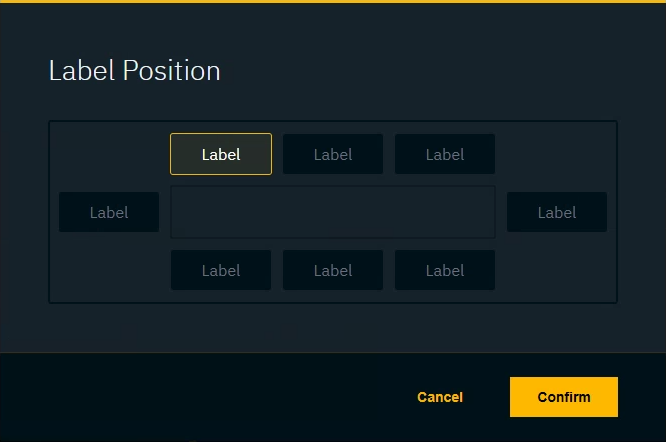The width and height of the screenshot is (666, 442).
Task: Click the empty center preview field
Action: click(x=333, y=212)
